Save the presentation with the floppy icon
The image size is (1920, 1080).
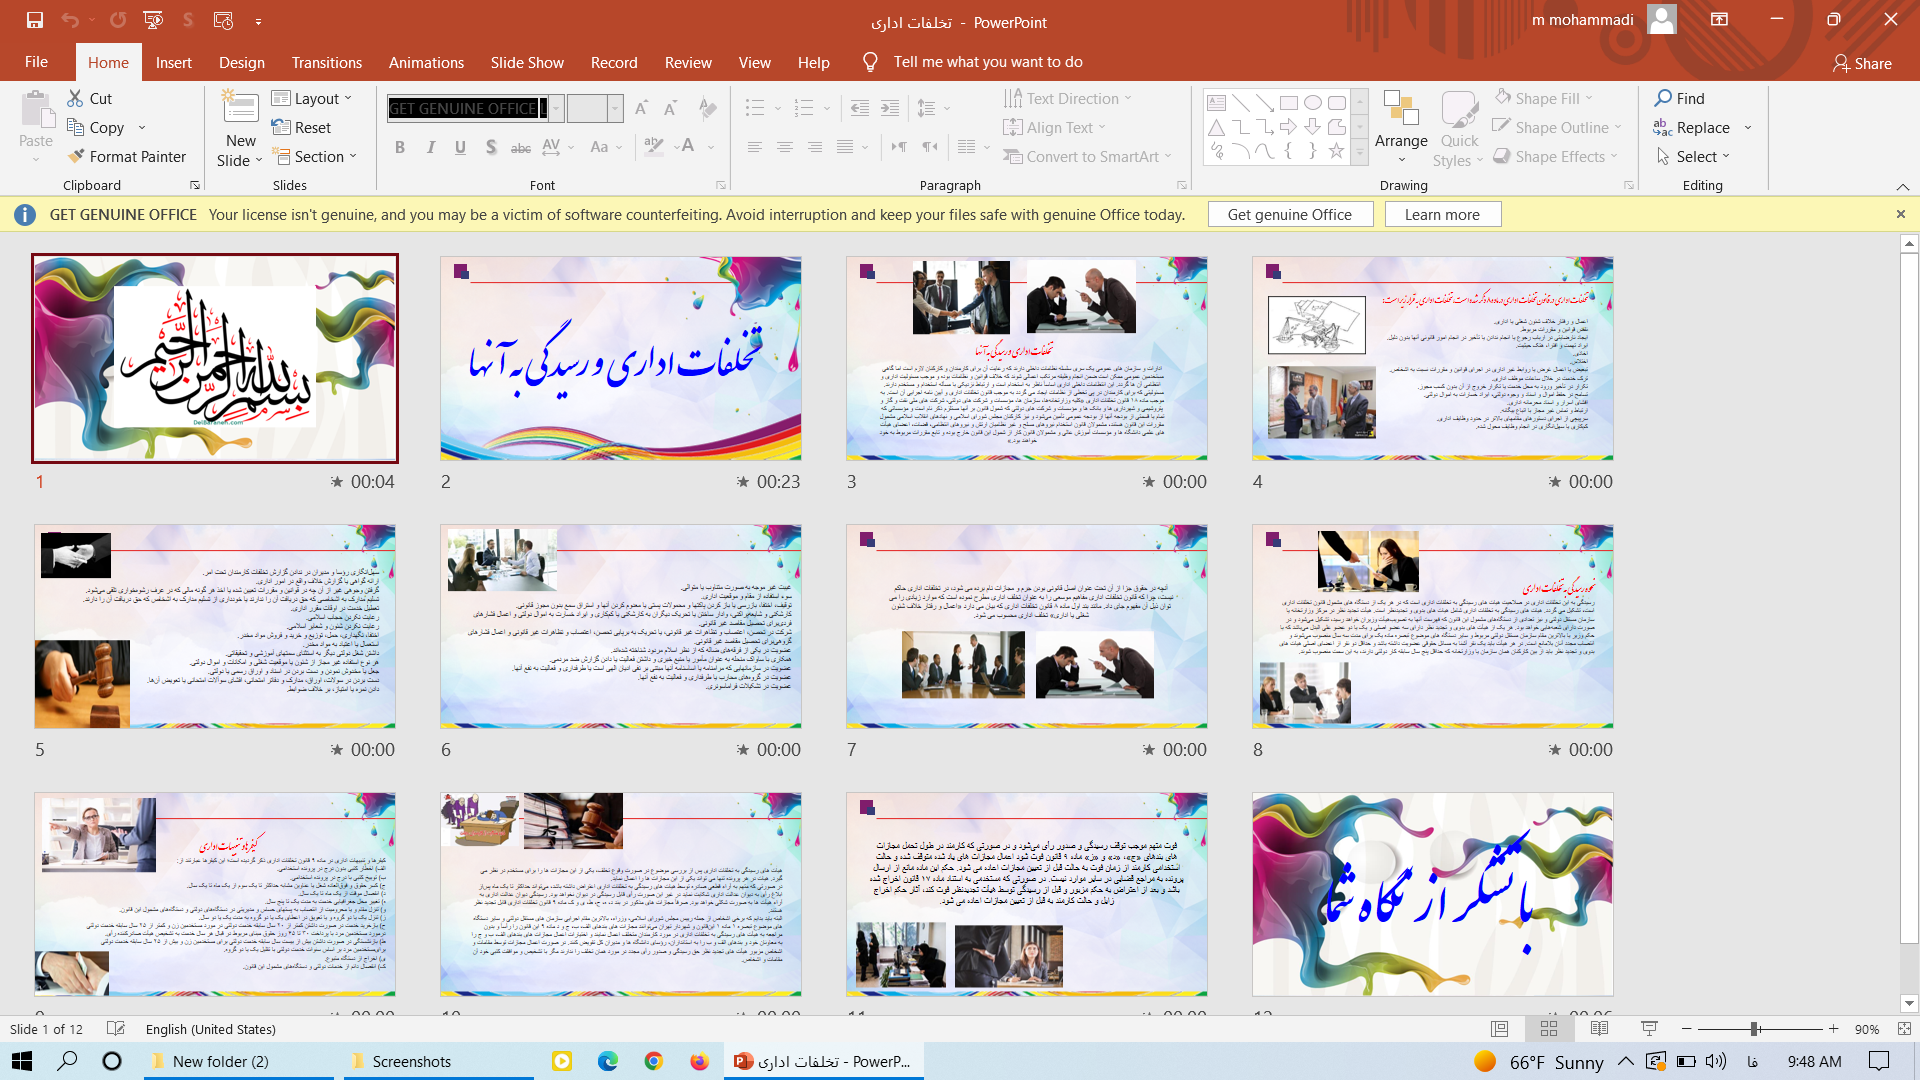(x=35, y=20)
